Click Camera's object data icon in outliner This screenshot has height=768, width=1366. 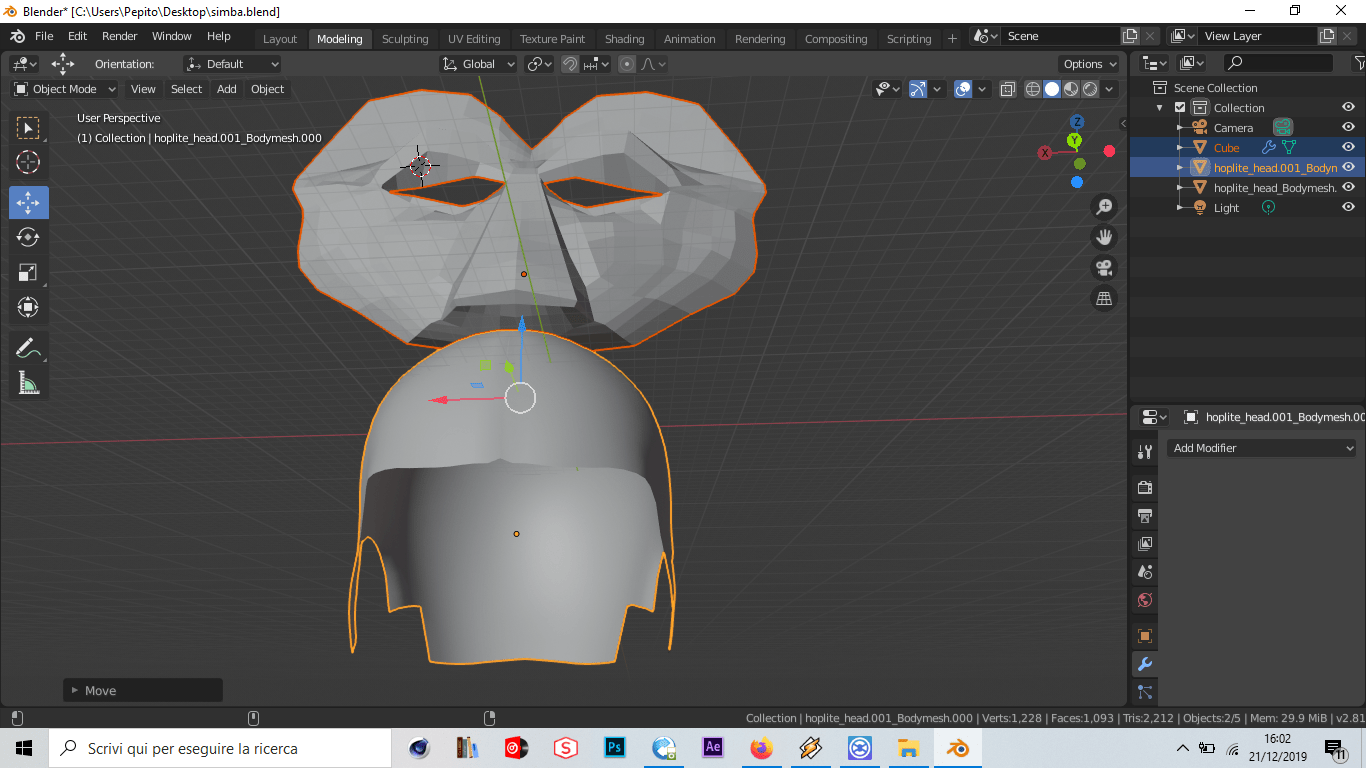(1283, 127)
